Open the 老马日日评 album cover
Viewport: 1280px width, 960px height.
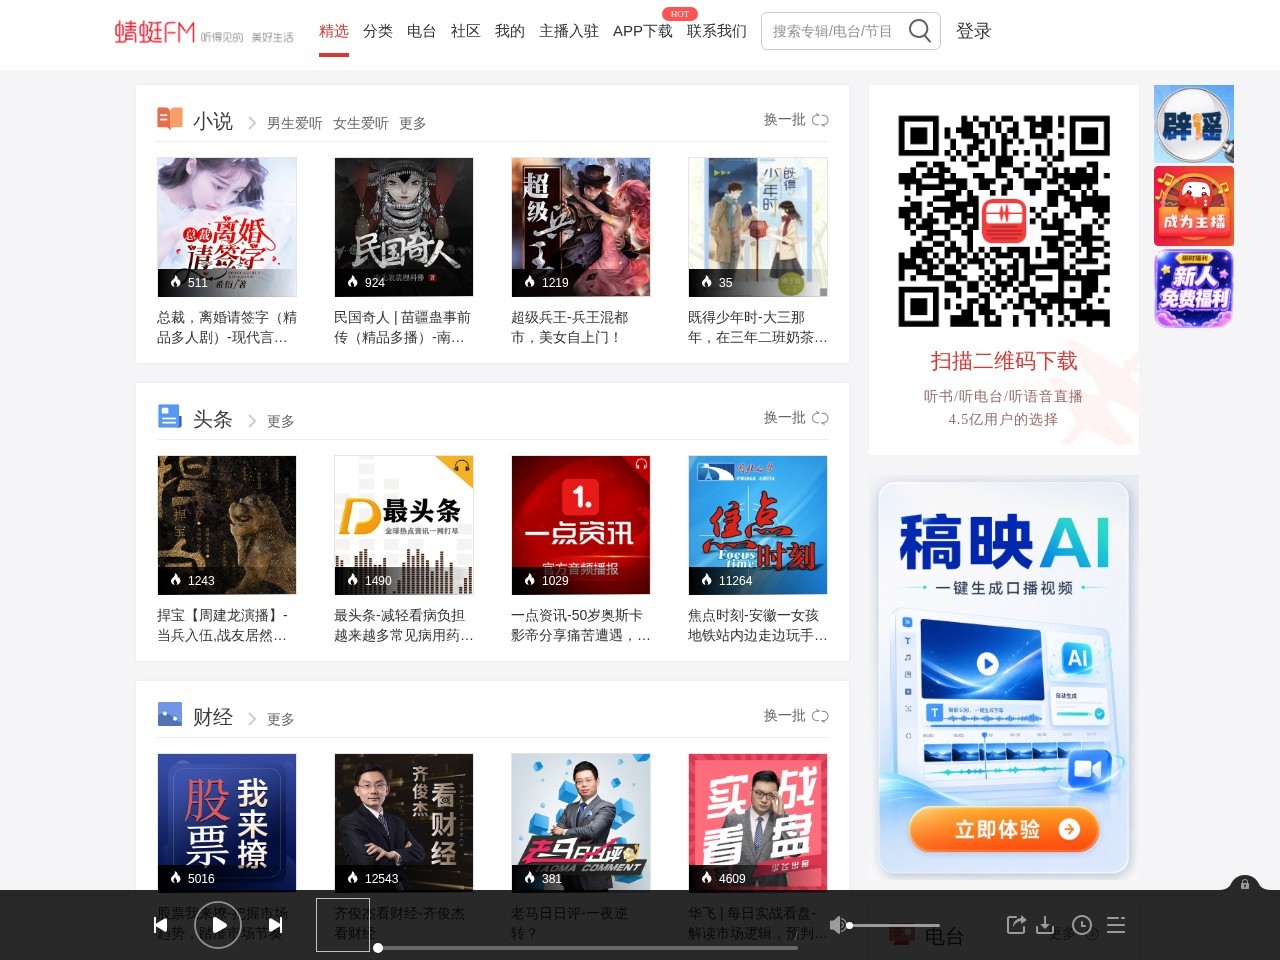pos(581,821)
